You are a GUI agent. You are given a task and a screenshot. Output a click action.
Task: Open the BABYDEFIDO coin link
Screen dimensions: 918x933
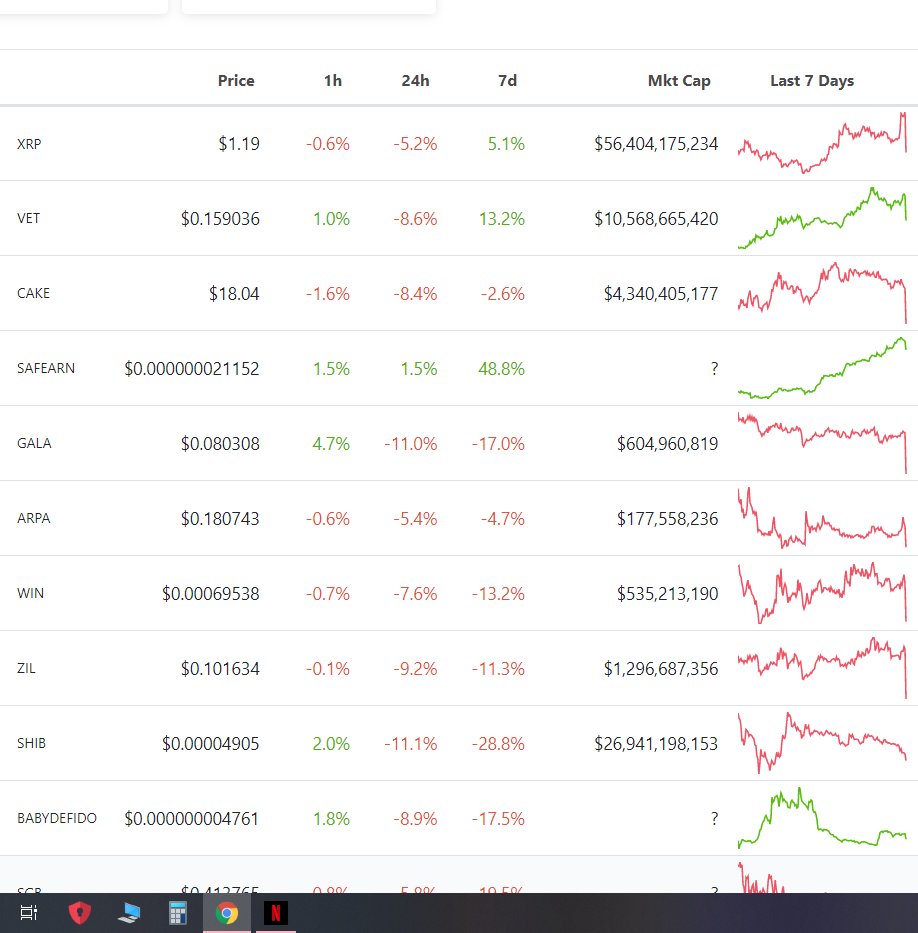(57, 818)
